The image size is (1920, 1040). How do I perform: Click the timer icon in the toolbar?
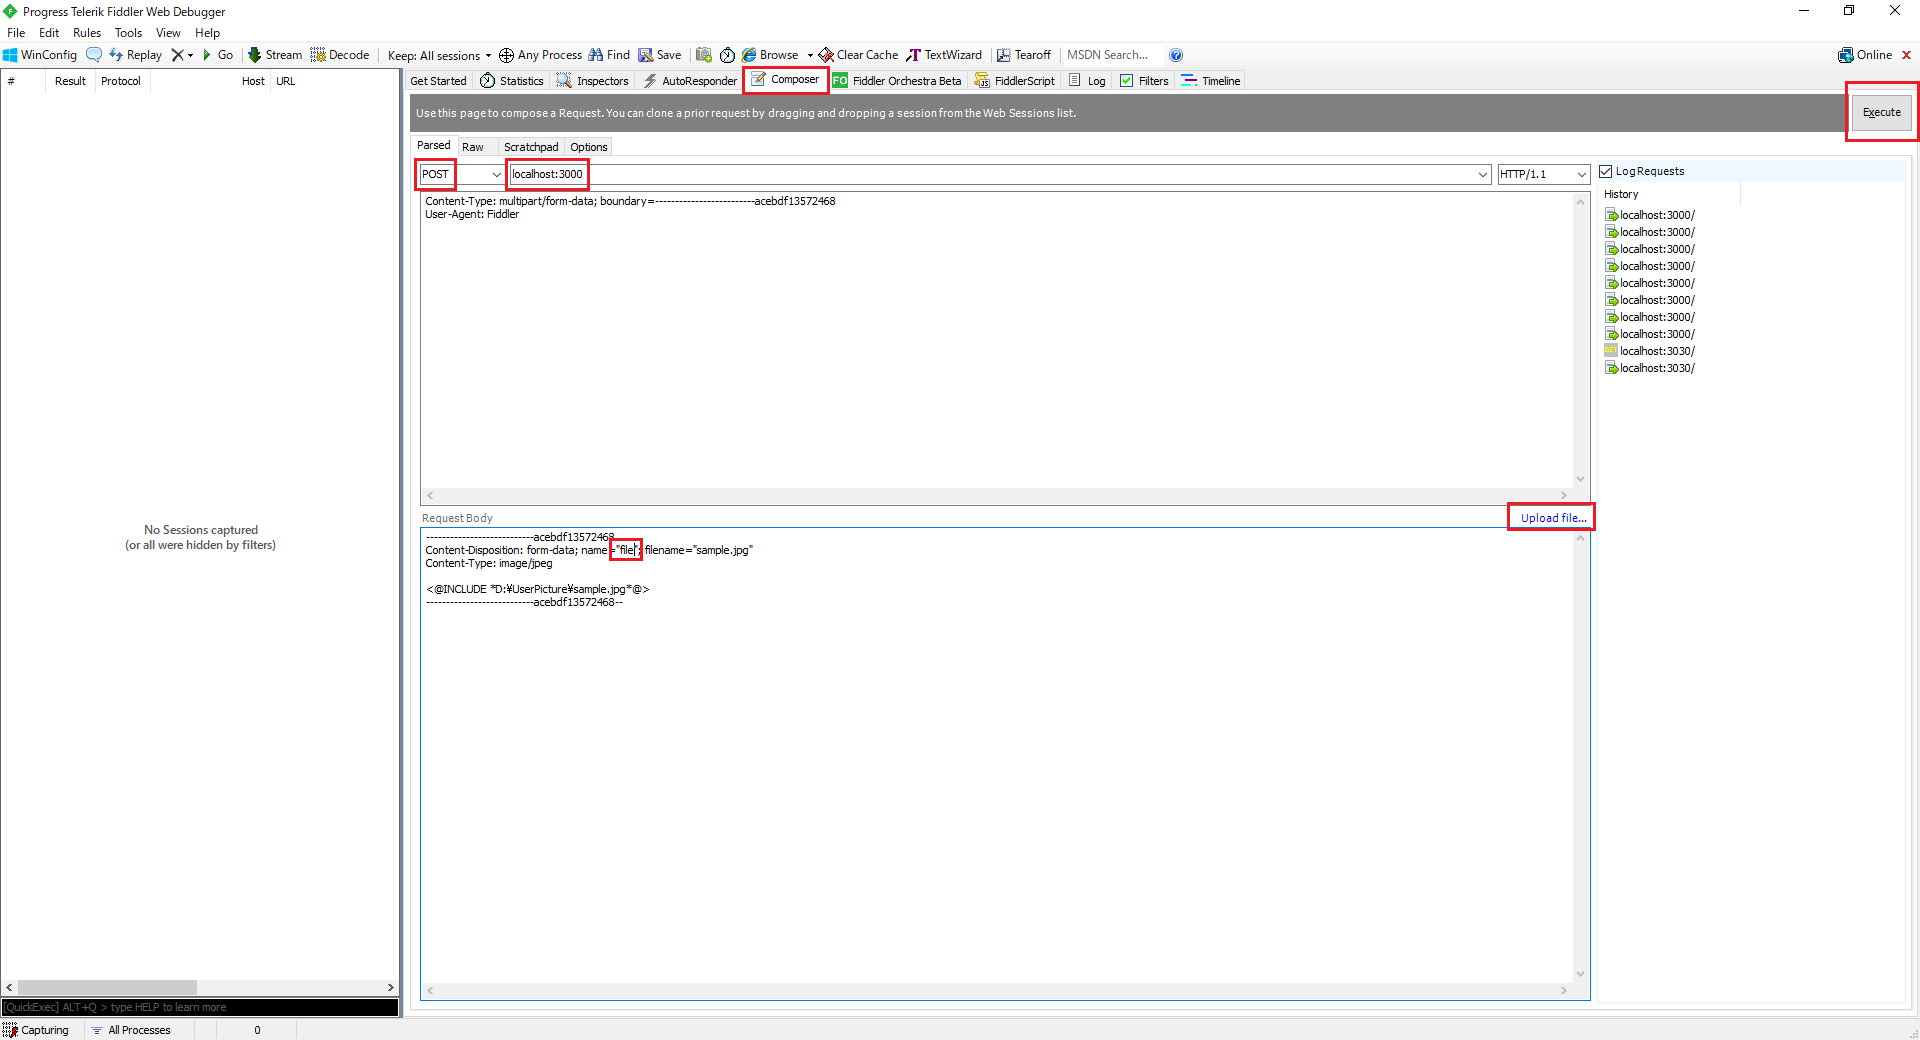coord(728,55)
